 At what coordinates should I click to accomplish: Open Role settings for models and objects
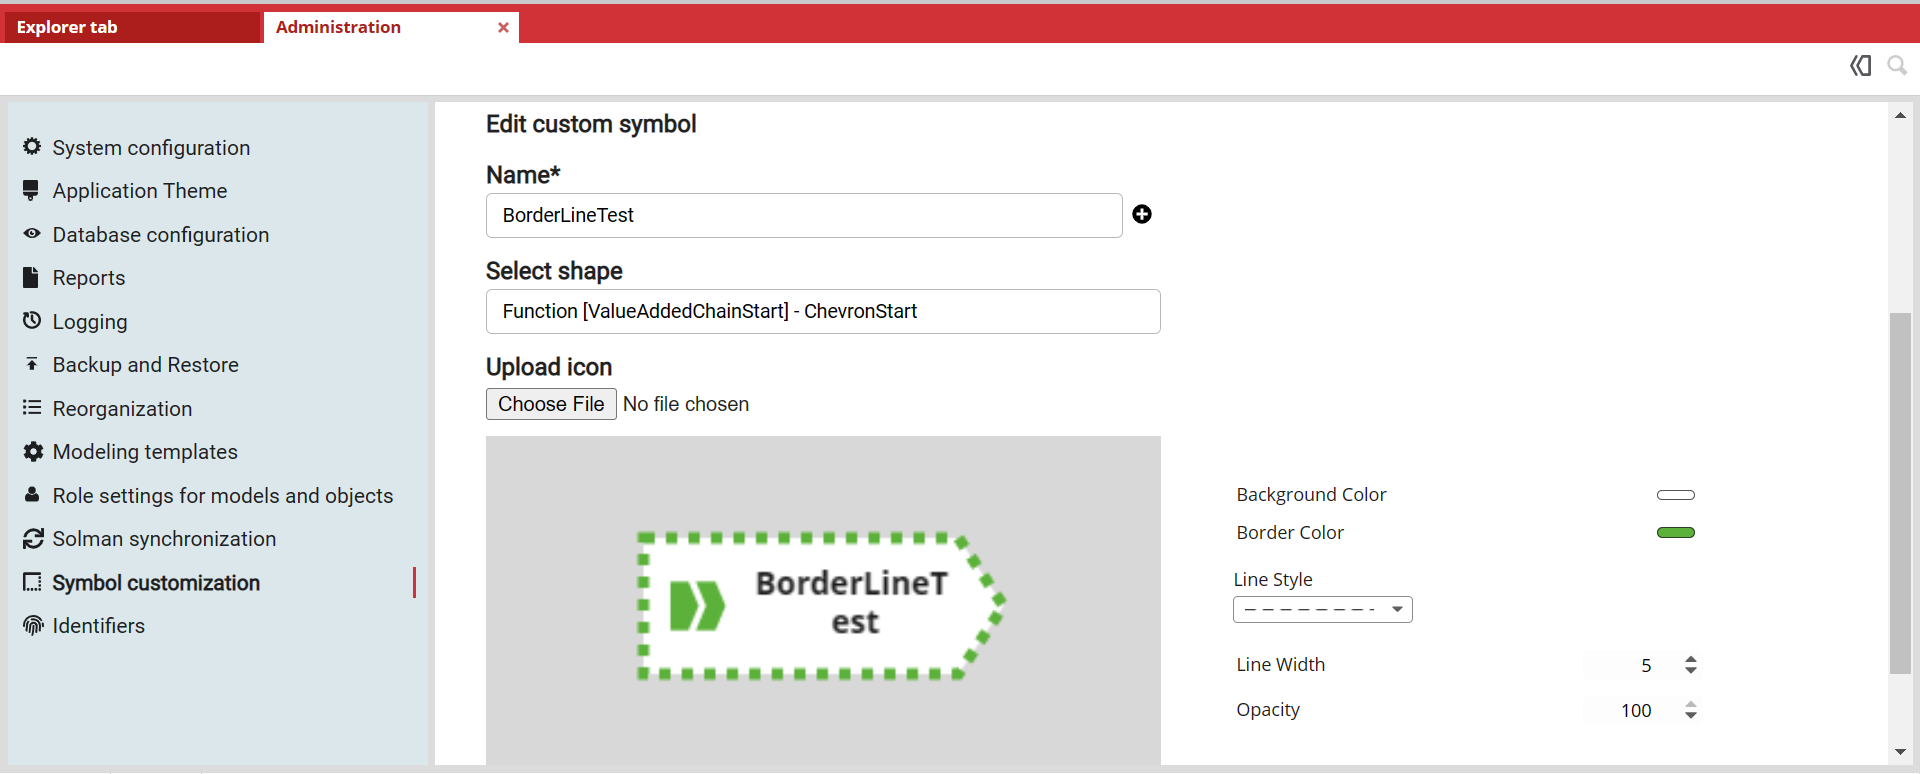tap(222, 496)
